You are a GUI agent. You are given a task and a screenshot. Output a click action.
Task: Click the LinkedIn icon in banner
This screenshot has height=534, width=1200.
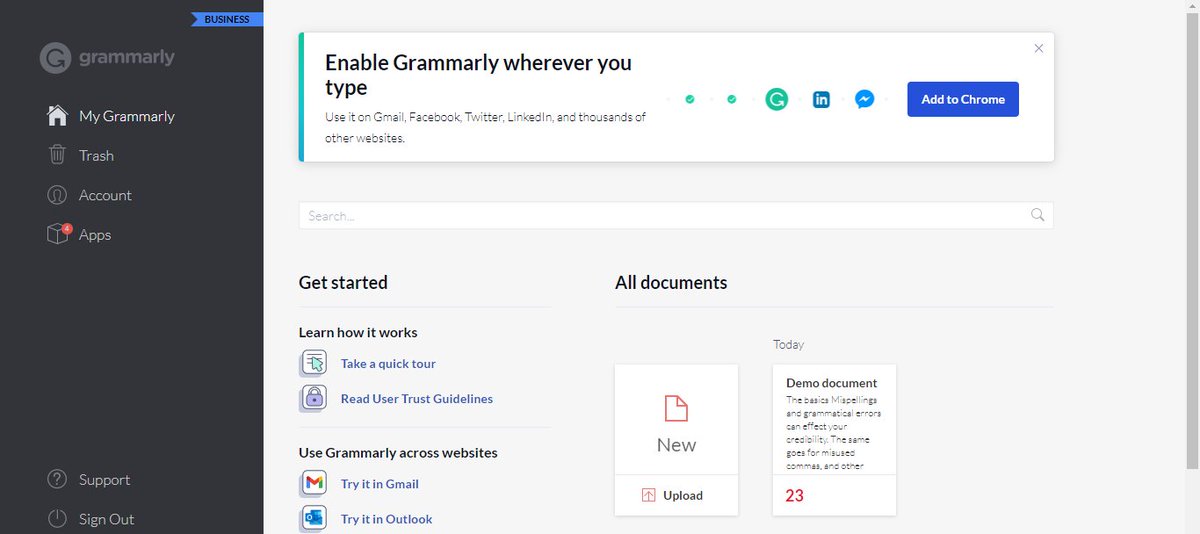point(821,99)
